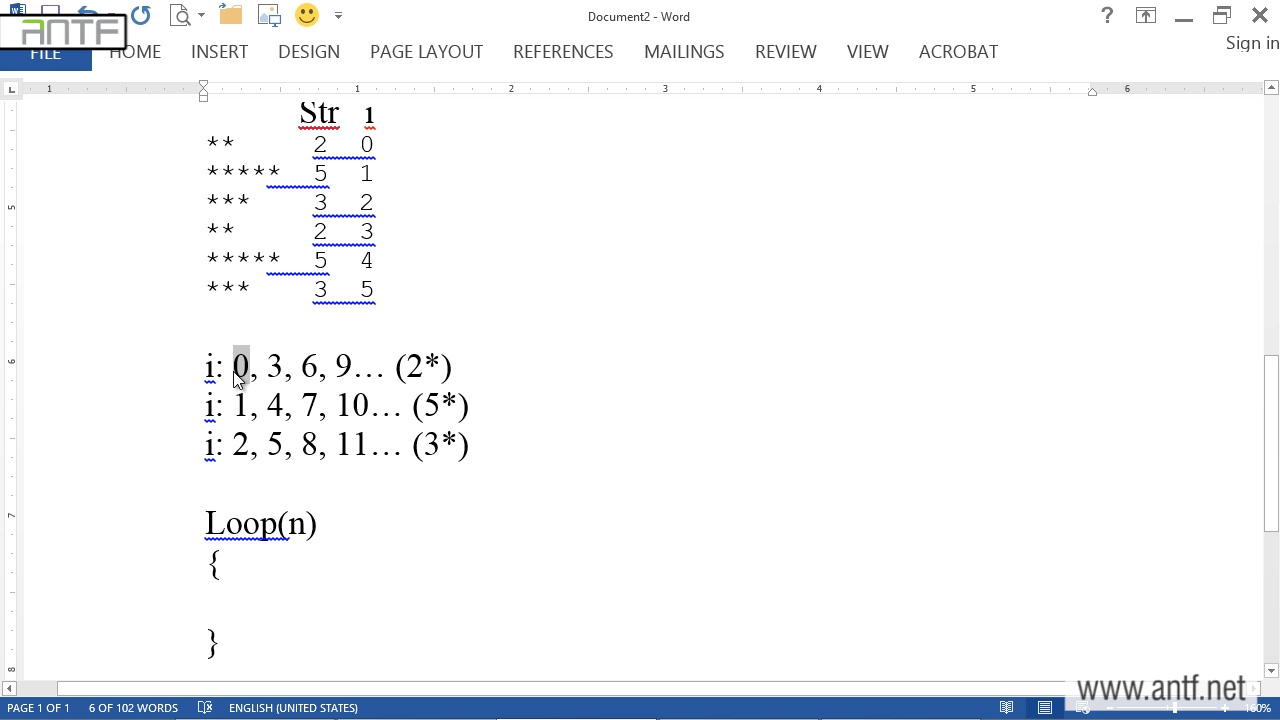Click the vertical scrollbar down arrow
This screenshot has height=720, width=1280.
click(x=1271, y=671)
